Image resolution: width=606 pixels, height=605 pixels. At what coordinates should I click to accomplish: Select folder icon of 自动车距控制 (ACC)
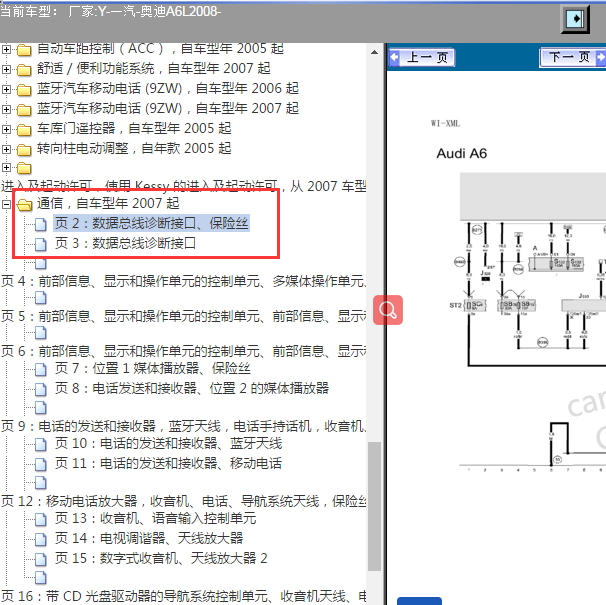[x=24, y=50]
